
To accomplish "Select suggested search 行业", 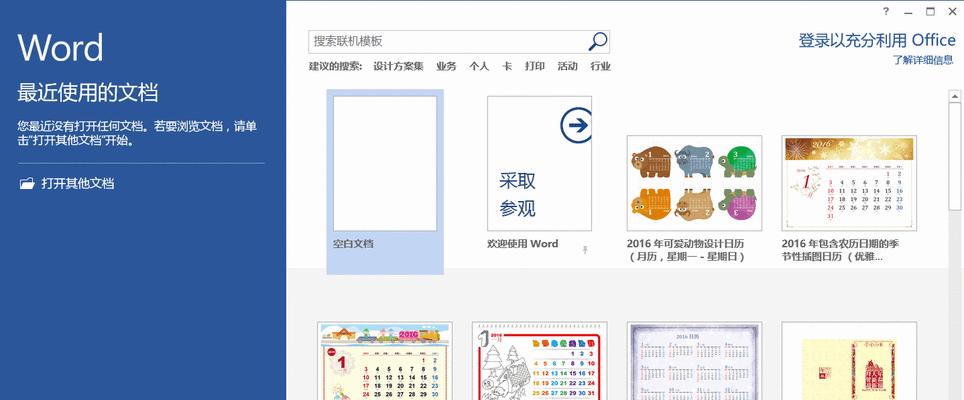I will tap(601, 66).
